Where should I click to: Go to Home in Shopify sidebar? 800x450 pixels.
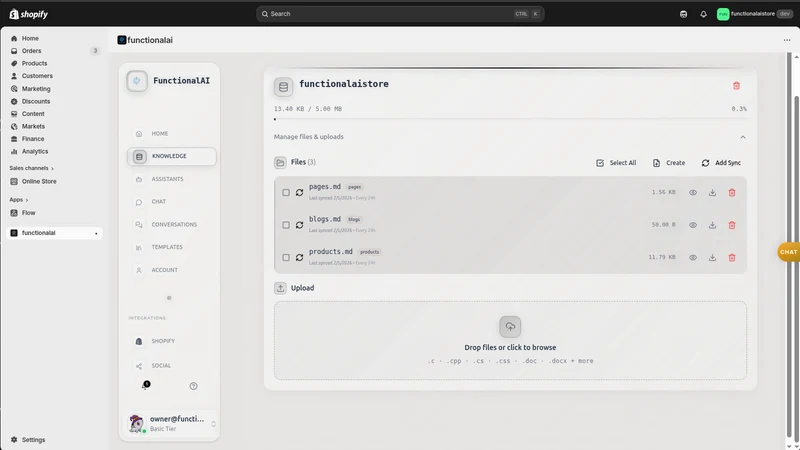coord(30,38)
